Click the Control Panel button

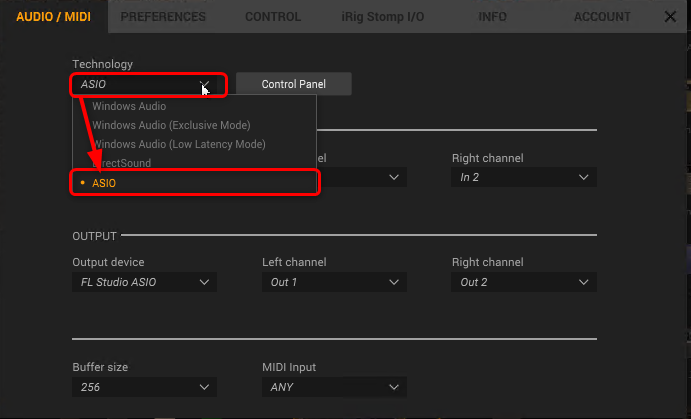[293, 84]
